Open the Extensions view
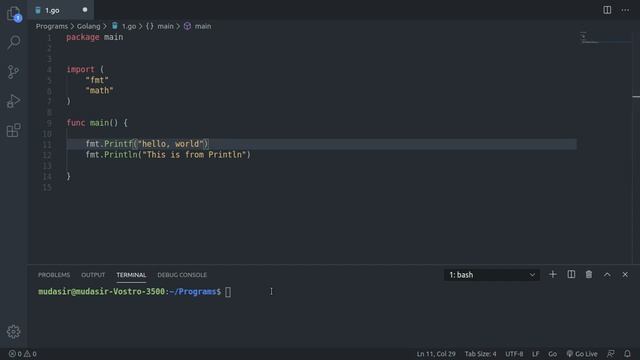The width and height of the screenshot is (640, 360). 13,131
